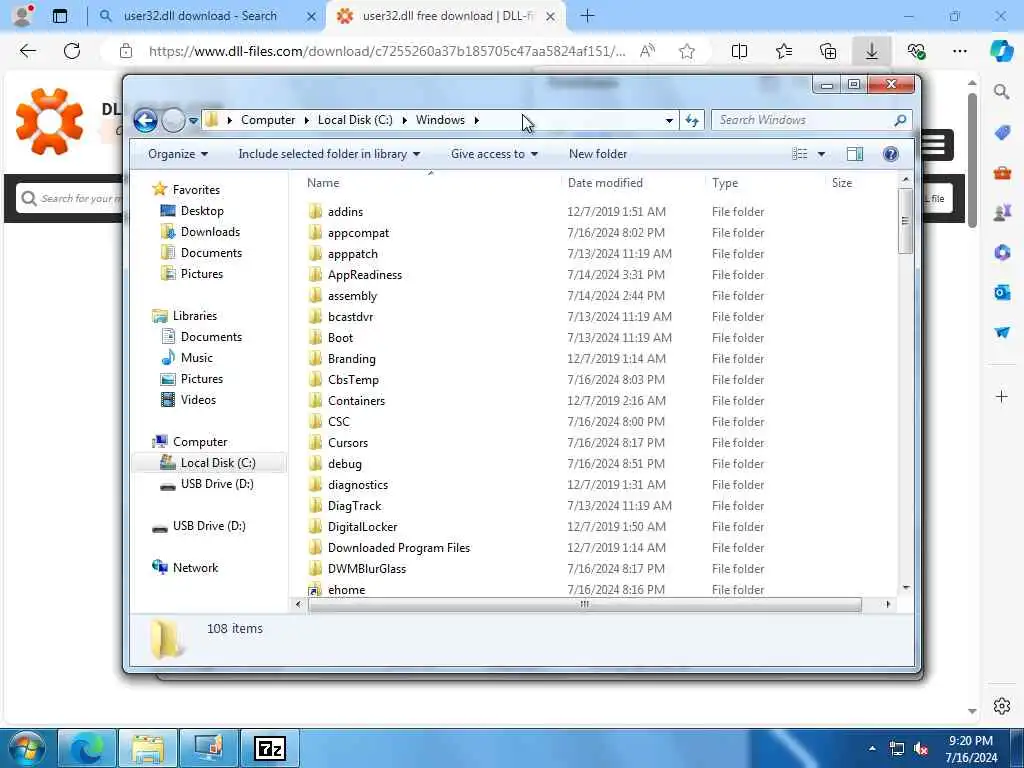Select the Cursors folder icon
This screenshot has width=1024, height=768.
click(315, 442)
